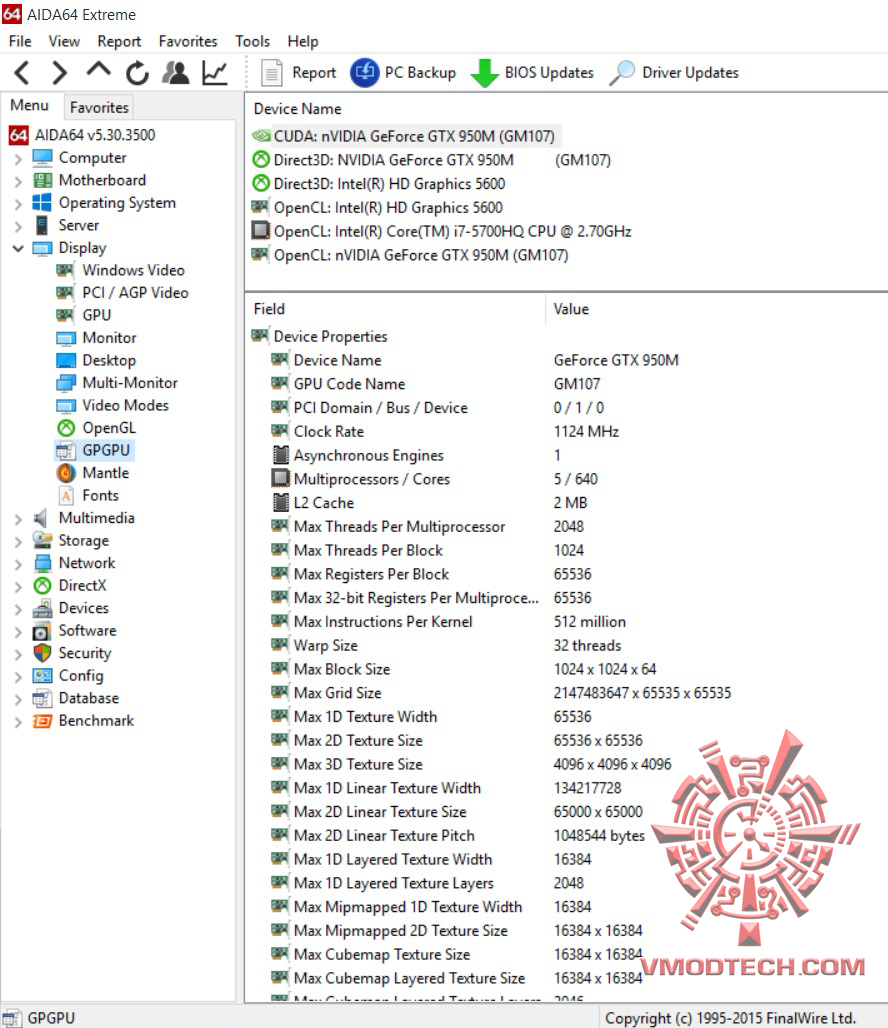Expand the Computer tree node
Screen dimensions: 888x1028
(18, 159)
